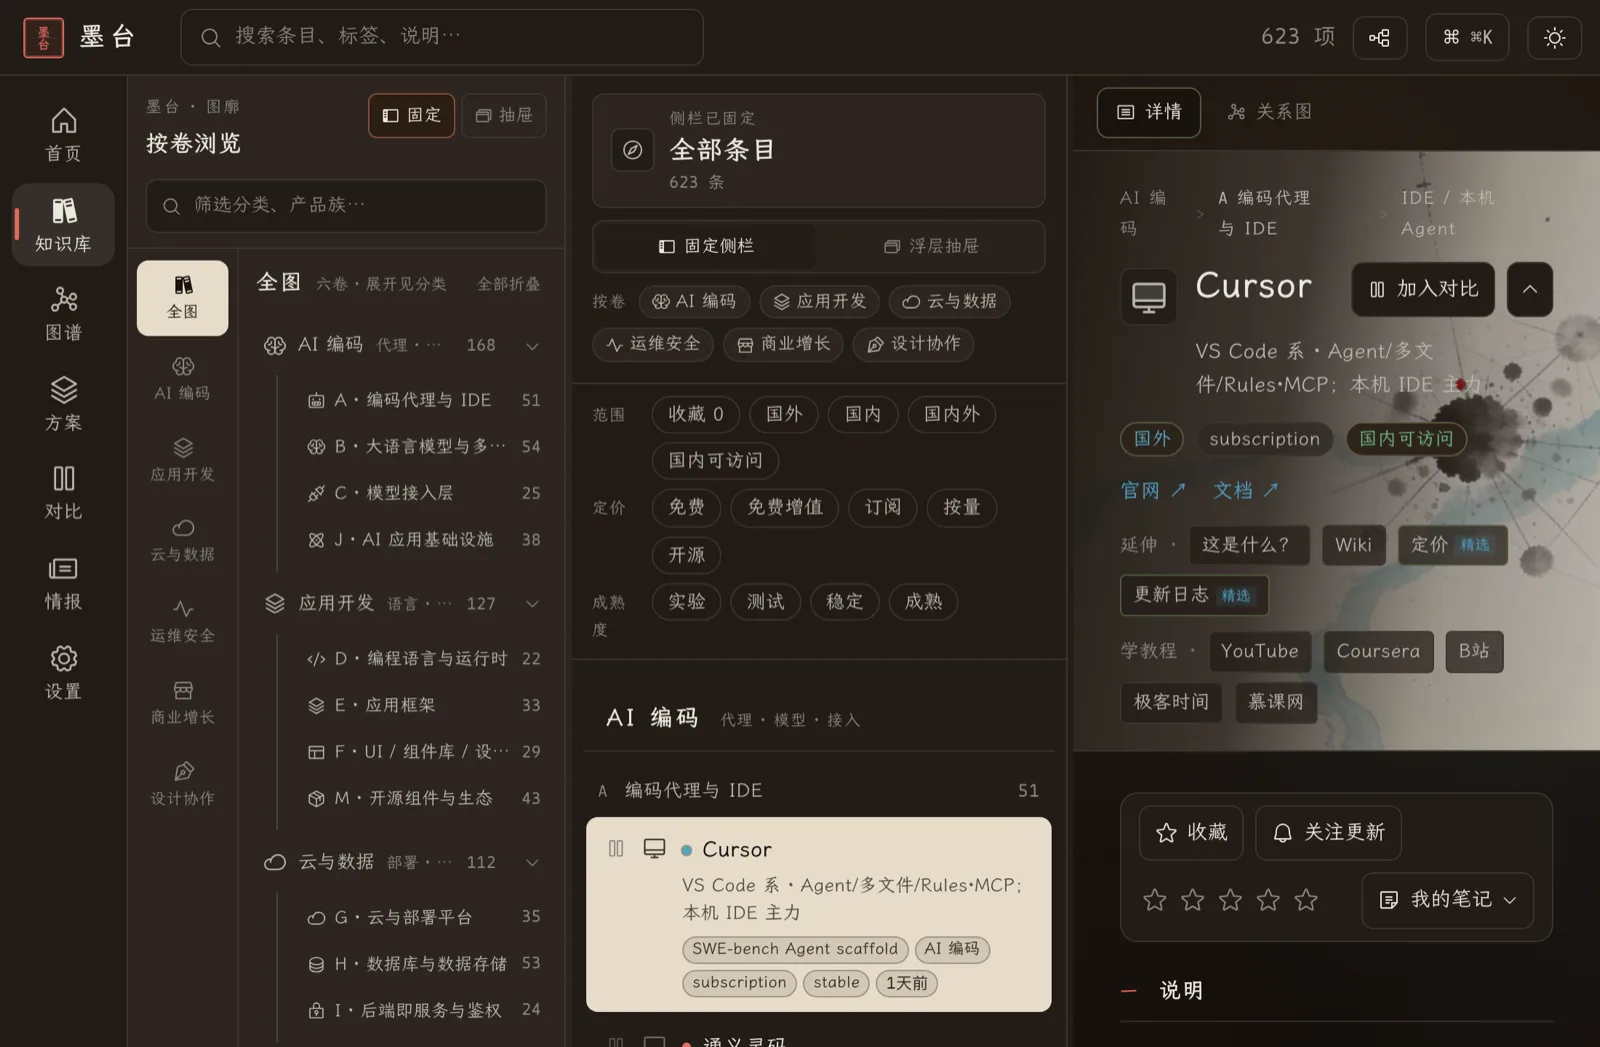The height and width of the screenshot is (1047, 1600).
Task: Click the 收藏 favorite button
Action: tap(1191, 833)
